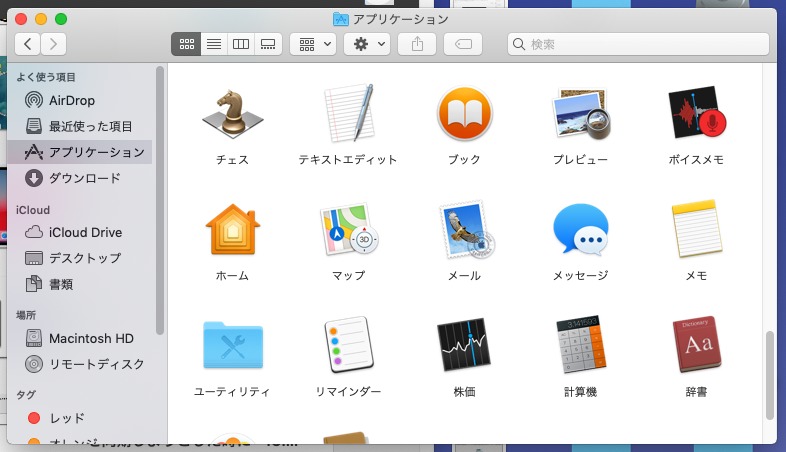The width and height of the screenshot is (786, 452).
Task: Click the green zoom window button
Action: pos(61,19)
